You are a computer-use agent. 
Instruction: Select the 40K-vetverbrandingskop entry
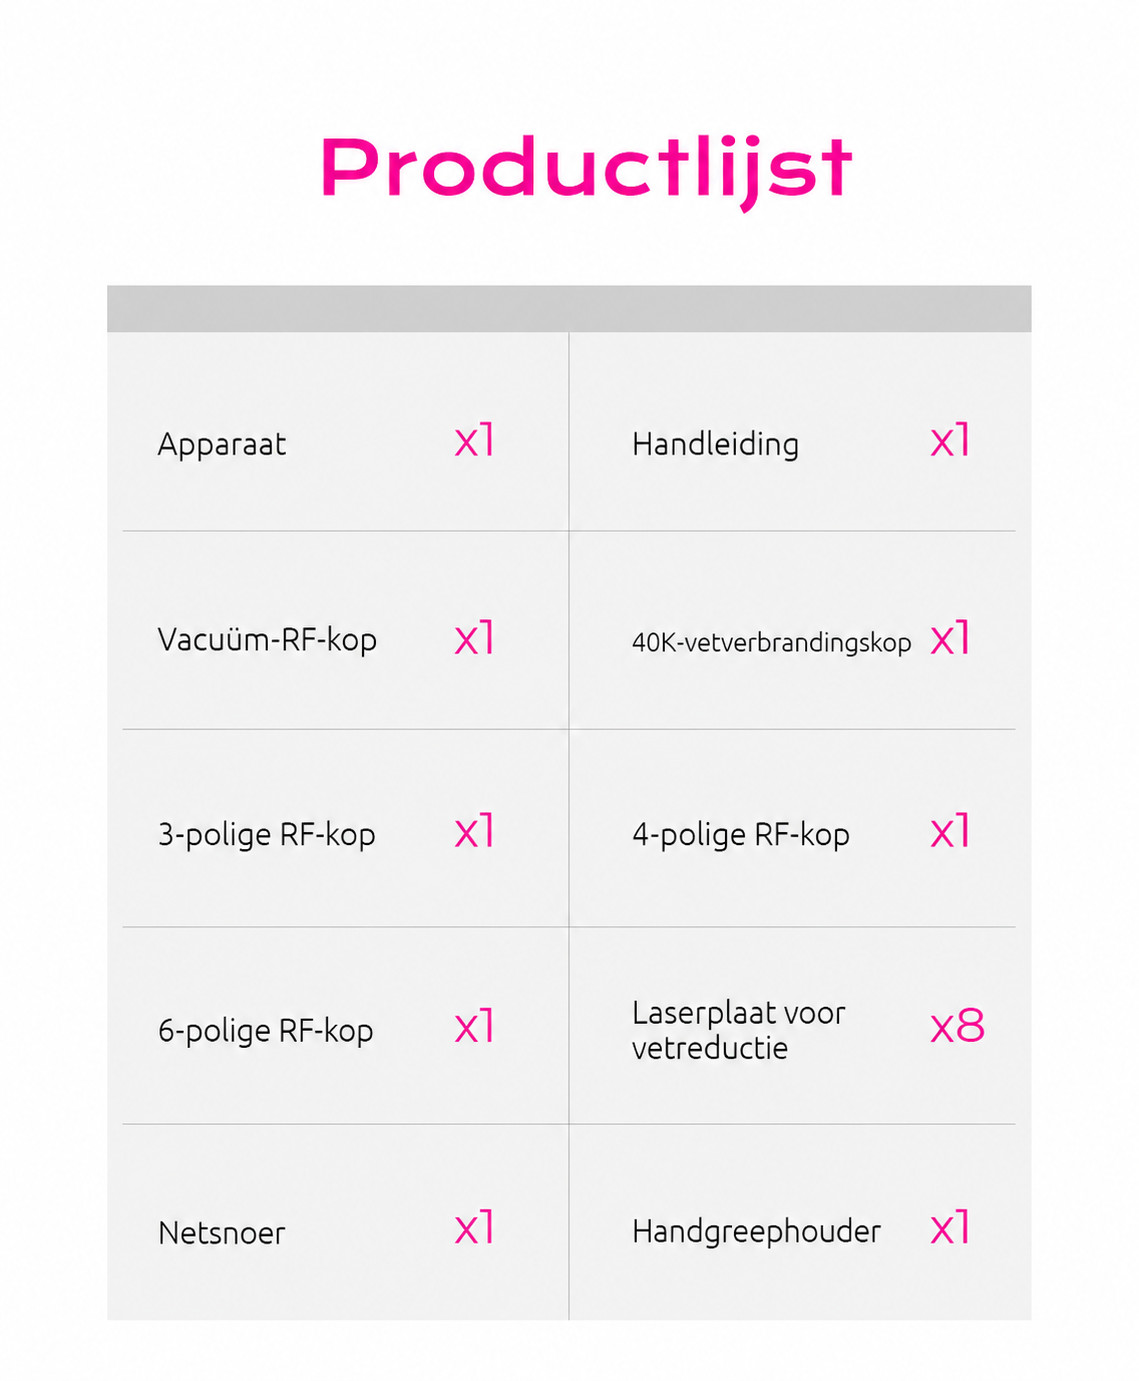[771, 643]
